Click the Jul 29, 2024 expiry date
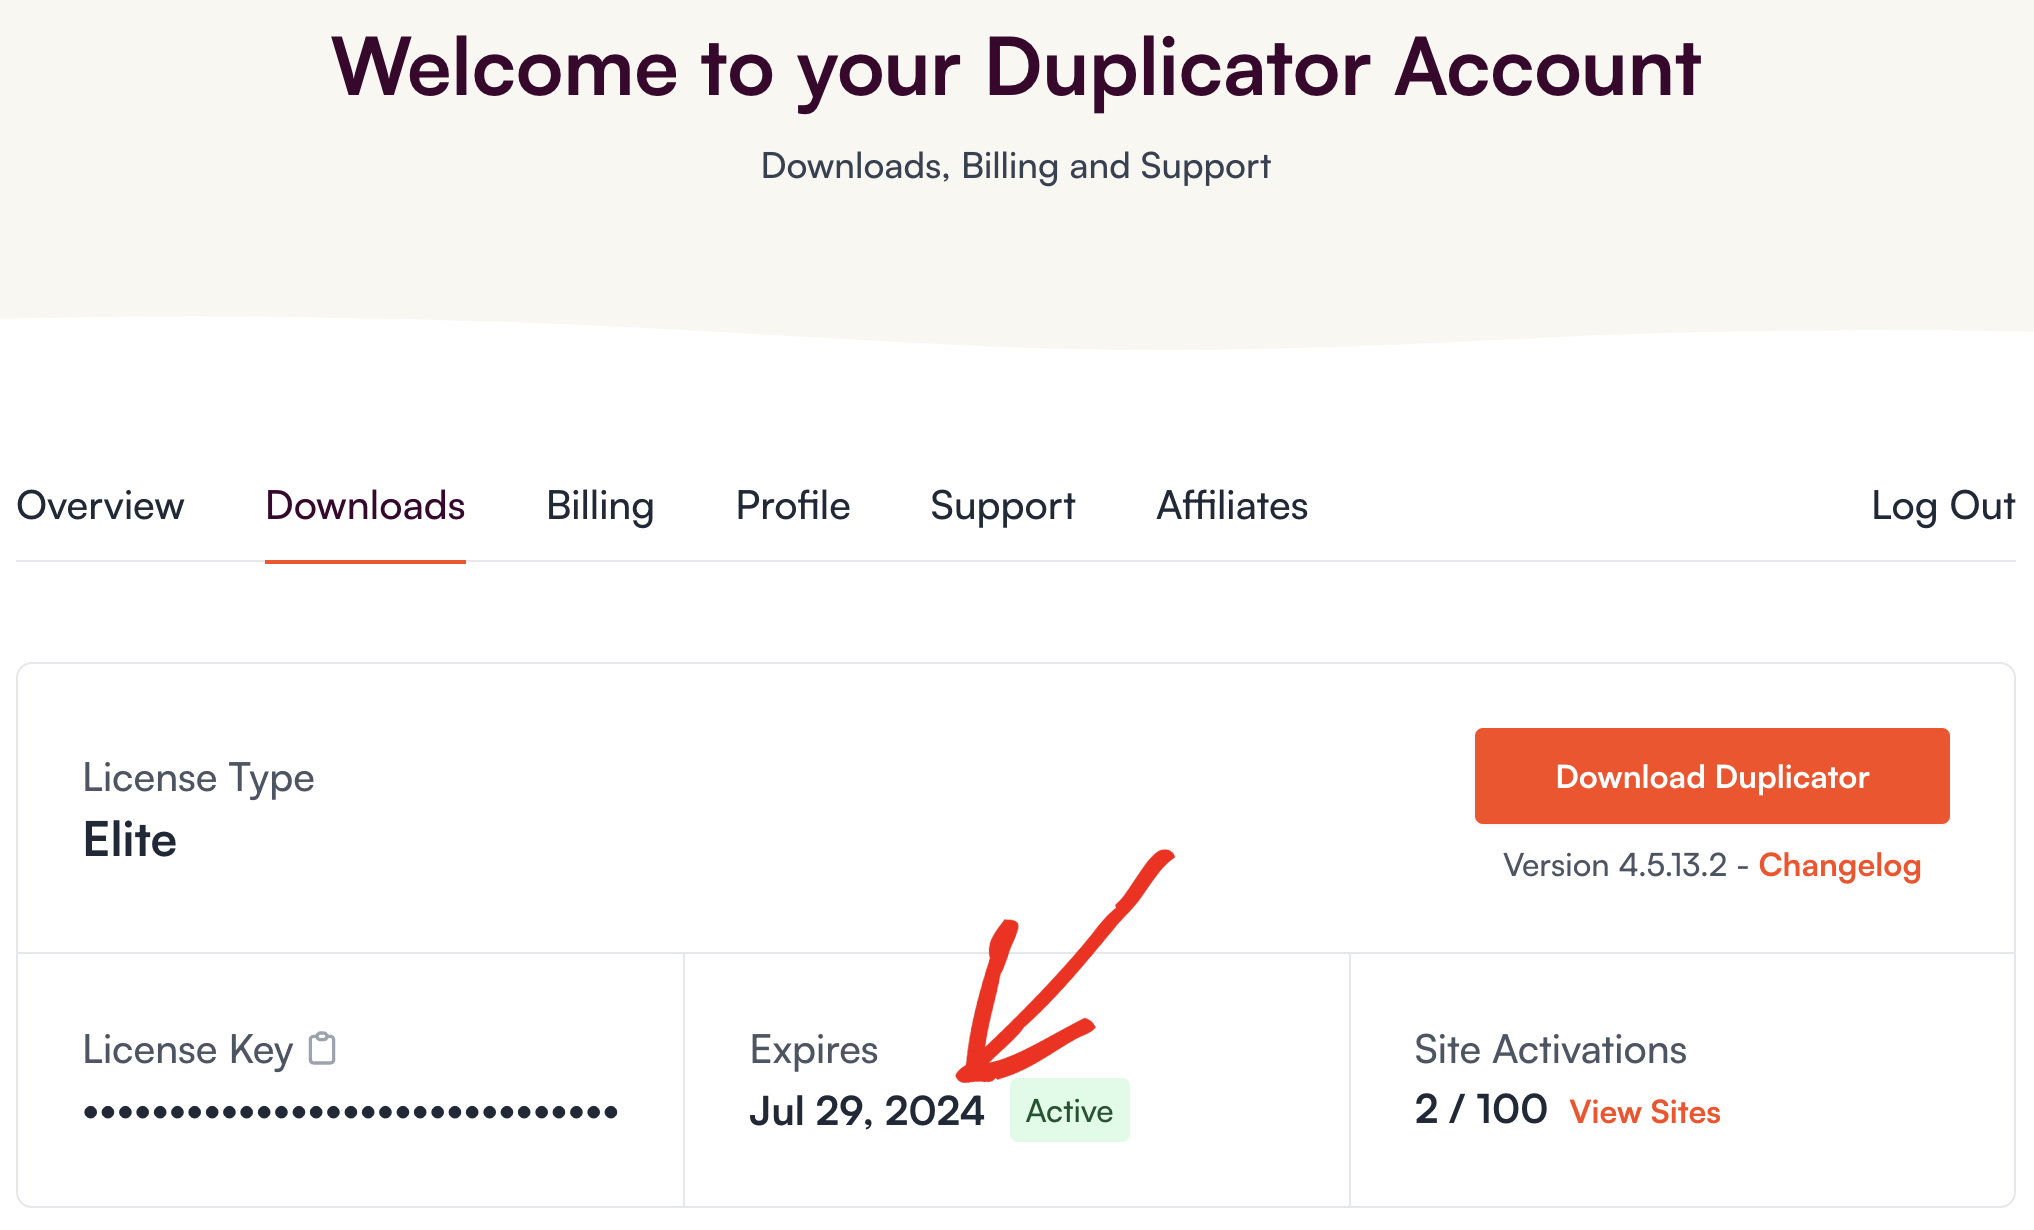The height and width of the screenshot is (1230, 2034). tap(867, 1111)
